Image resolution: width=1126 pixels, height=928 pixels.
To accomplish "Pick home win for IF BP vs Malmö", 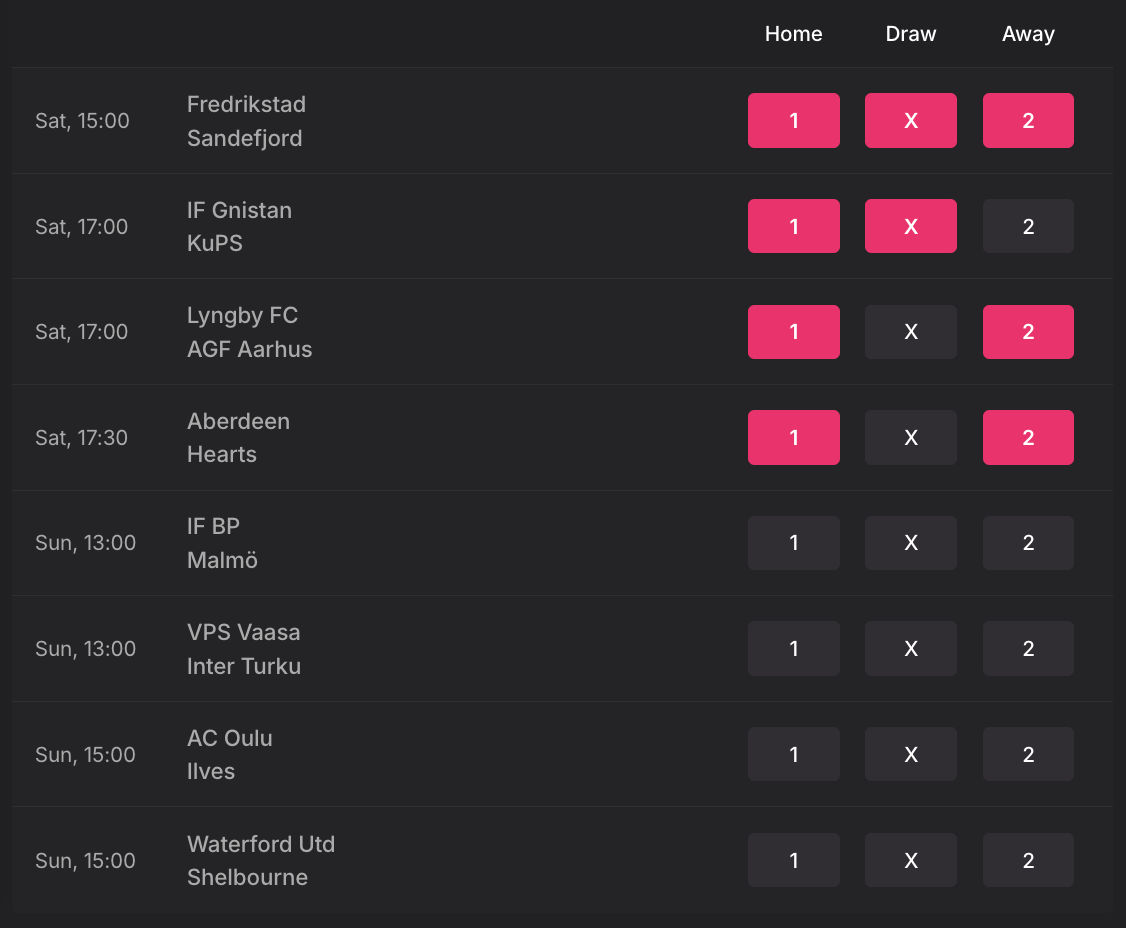I will [794, 543].
